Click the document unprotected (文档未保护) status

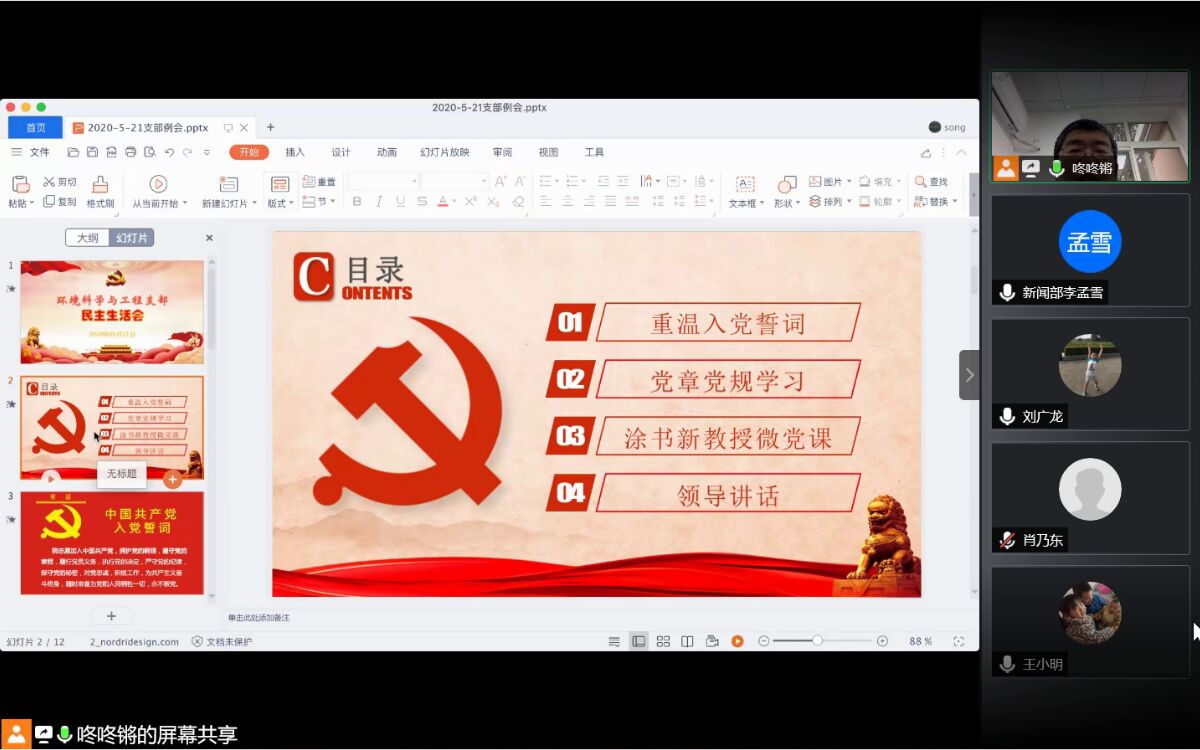click(x=222, y=642)
